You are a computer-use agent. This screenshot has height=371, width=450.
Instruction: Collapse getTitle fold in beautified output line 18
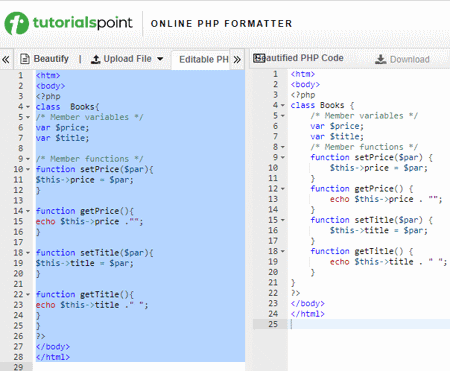point(283,251)
